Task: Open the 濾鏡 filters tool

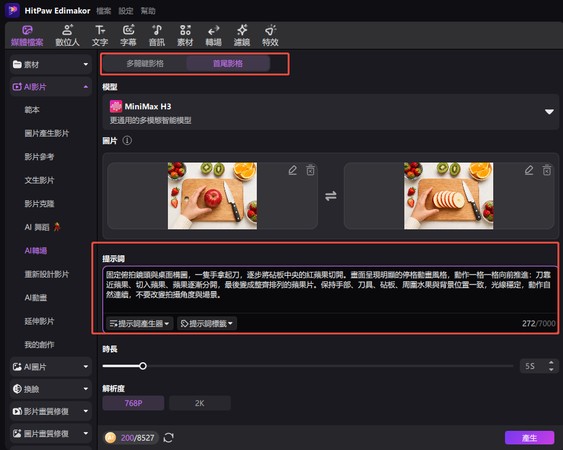Action: point(242,36)
